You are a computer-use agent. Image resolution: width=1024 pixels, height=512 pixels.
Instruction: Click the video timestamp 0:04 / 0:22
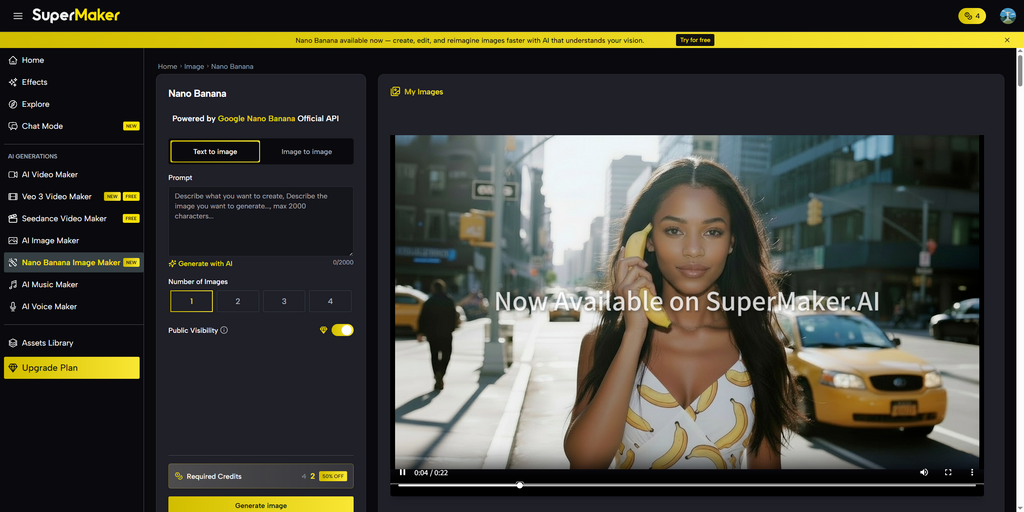tap(430, 473)
